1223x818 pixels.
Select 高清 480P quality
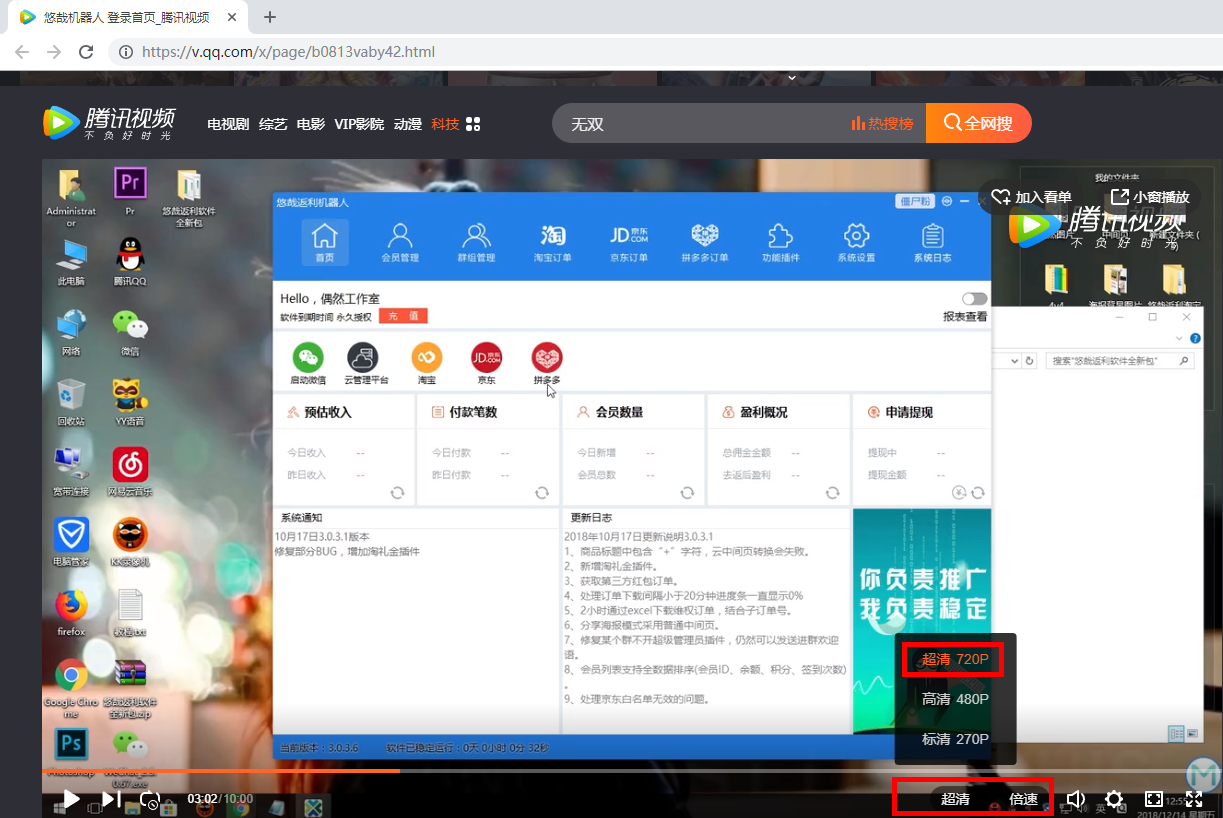tap(955, 699)
